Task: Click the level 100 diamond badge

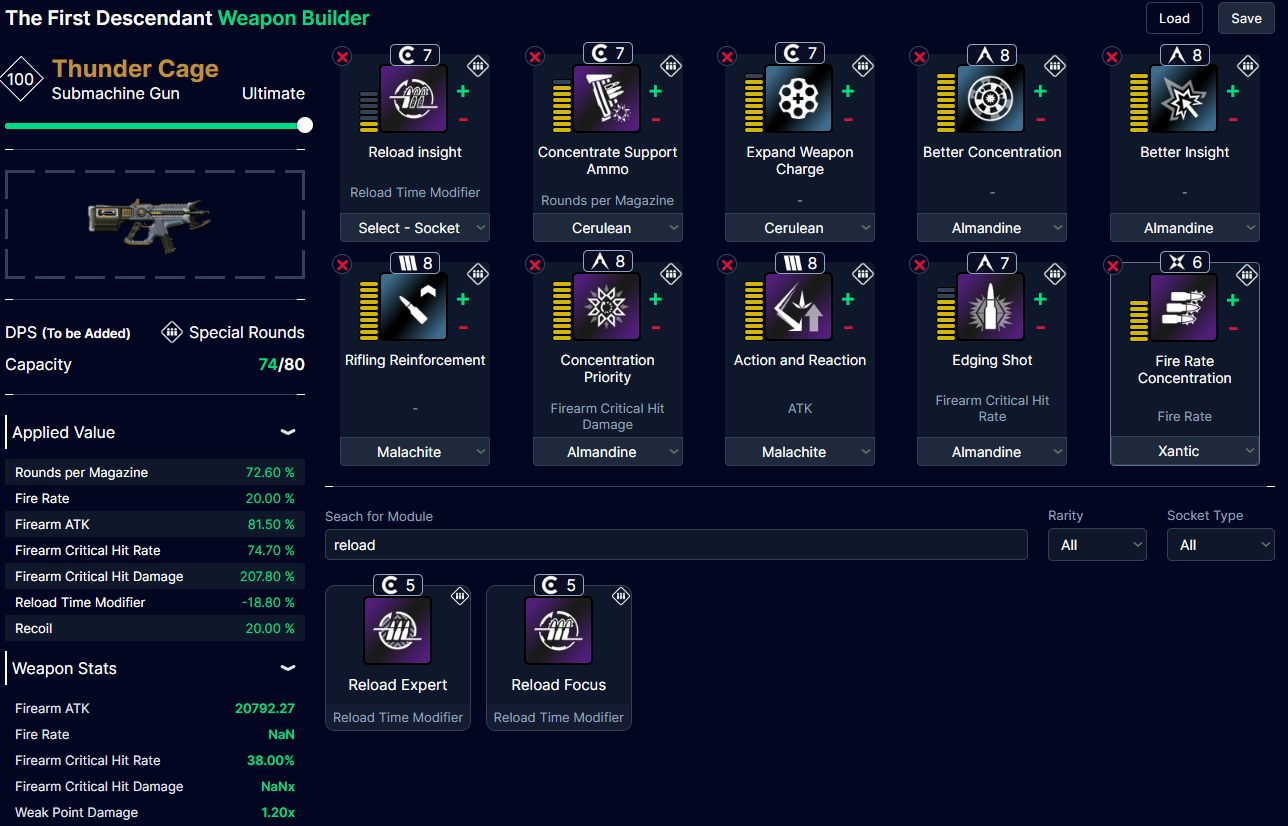Action: point(21,79)
